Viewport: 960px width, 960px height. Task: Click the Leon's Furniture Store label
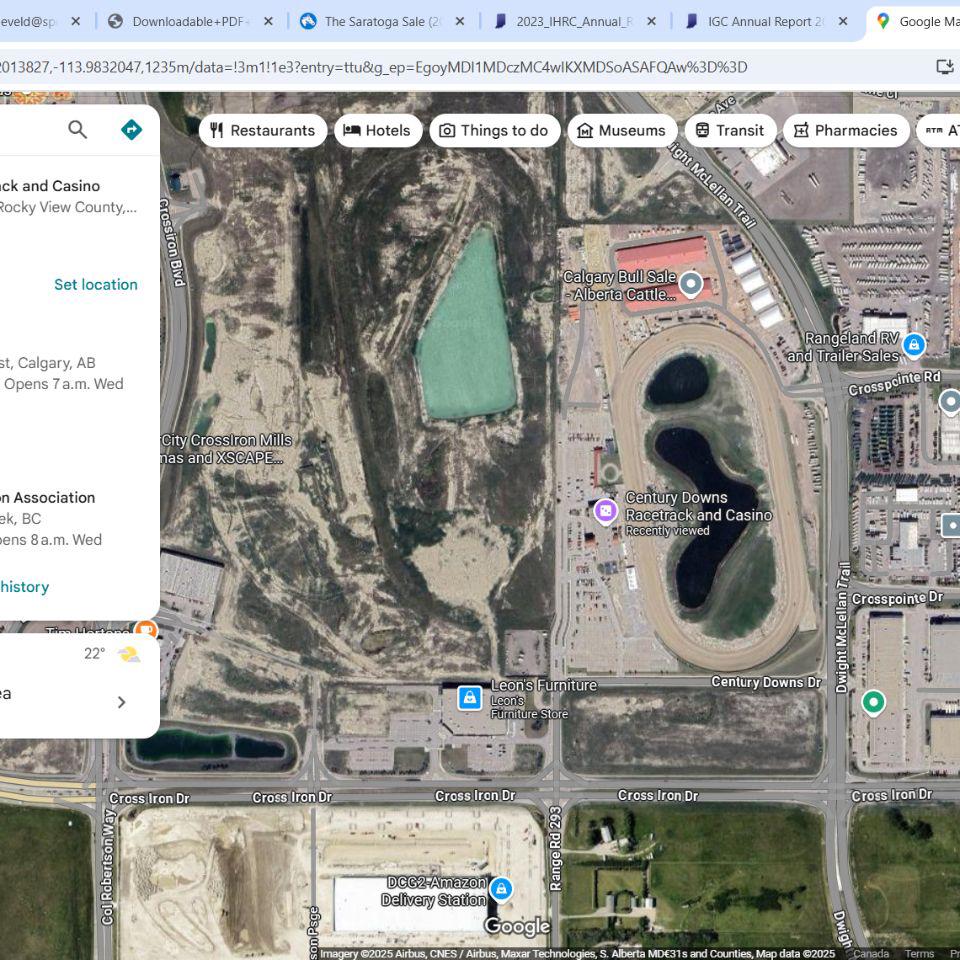[x=529, y=707]
